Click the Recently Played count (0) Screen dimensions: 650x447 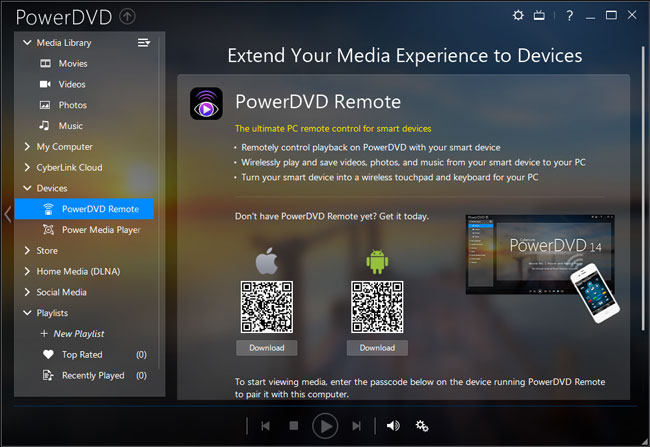pyautogui.click(x=141, y=375)
